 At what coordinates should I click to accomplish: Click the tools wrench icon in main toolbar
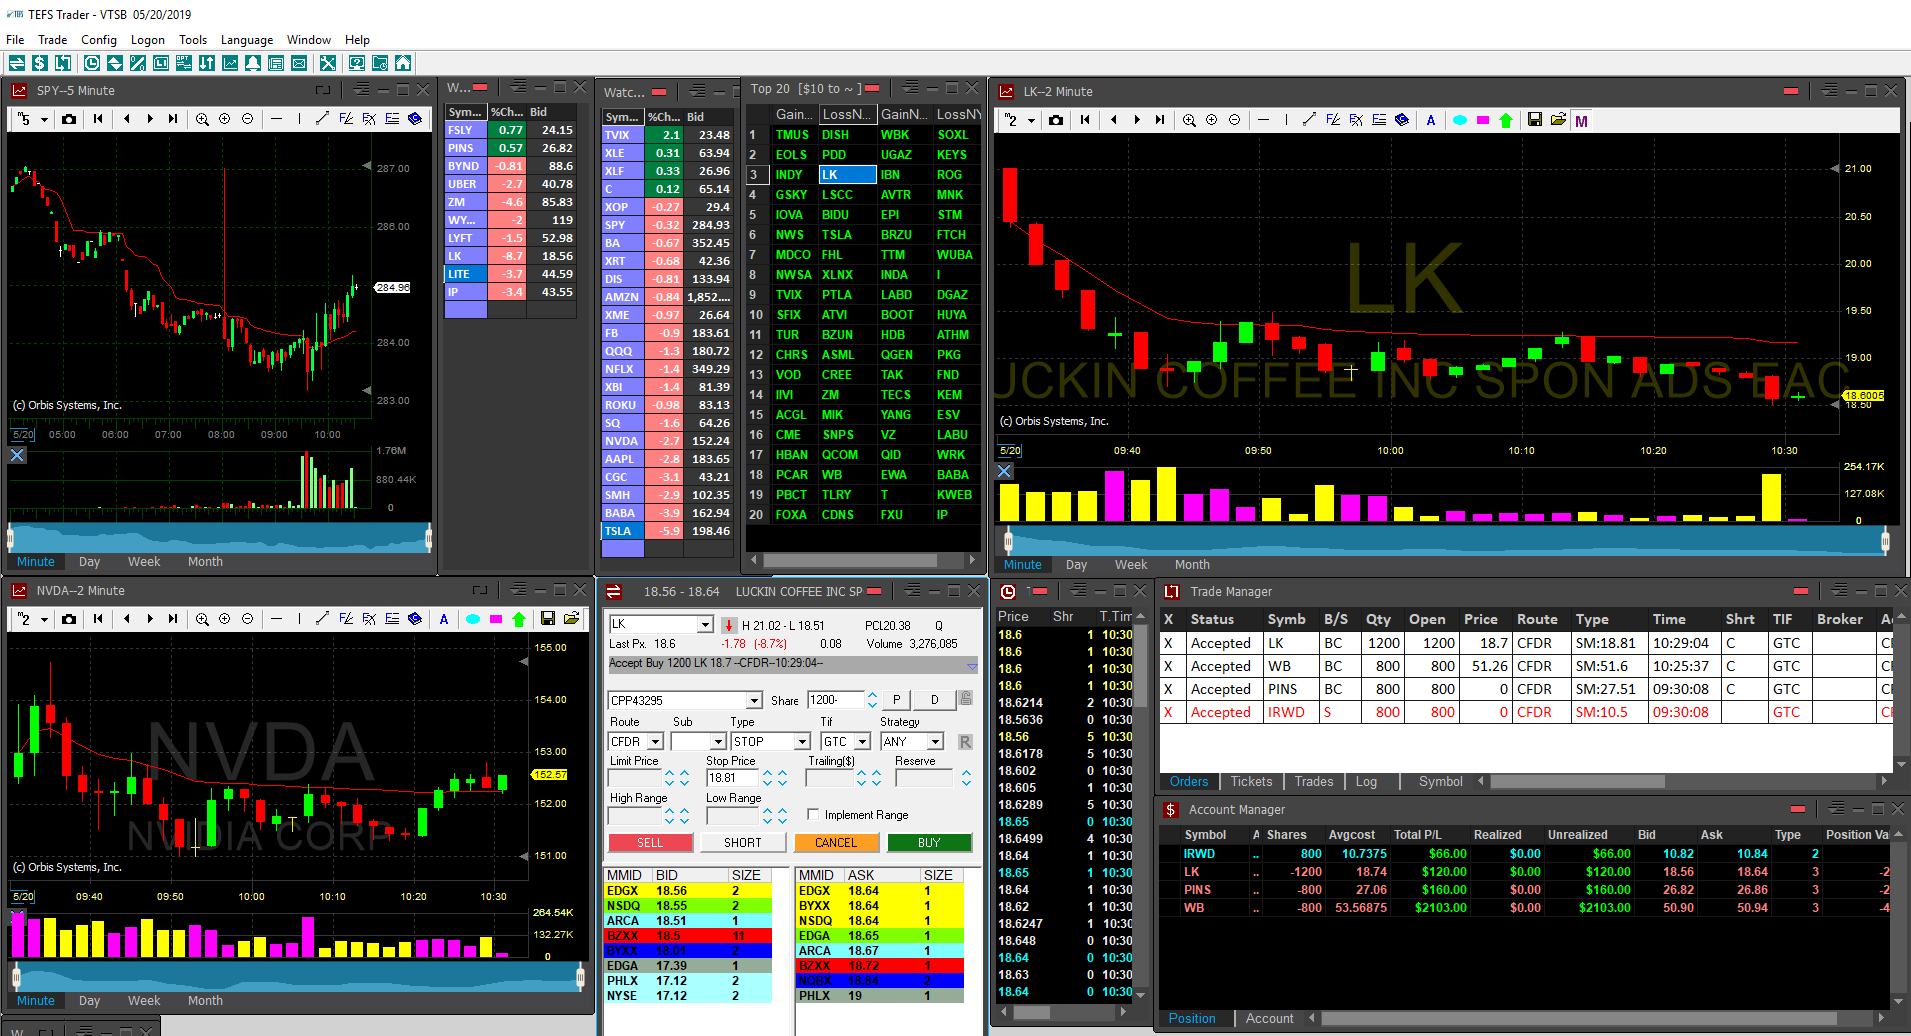327,63
